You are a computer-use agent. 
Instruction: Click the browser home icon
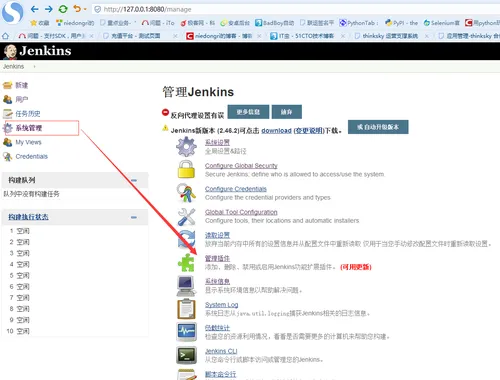click(5, 36)
